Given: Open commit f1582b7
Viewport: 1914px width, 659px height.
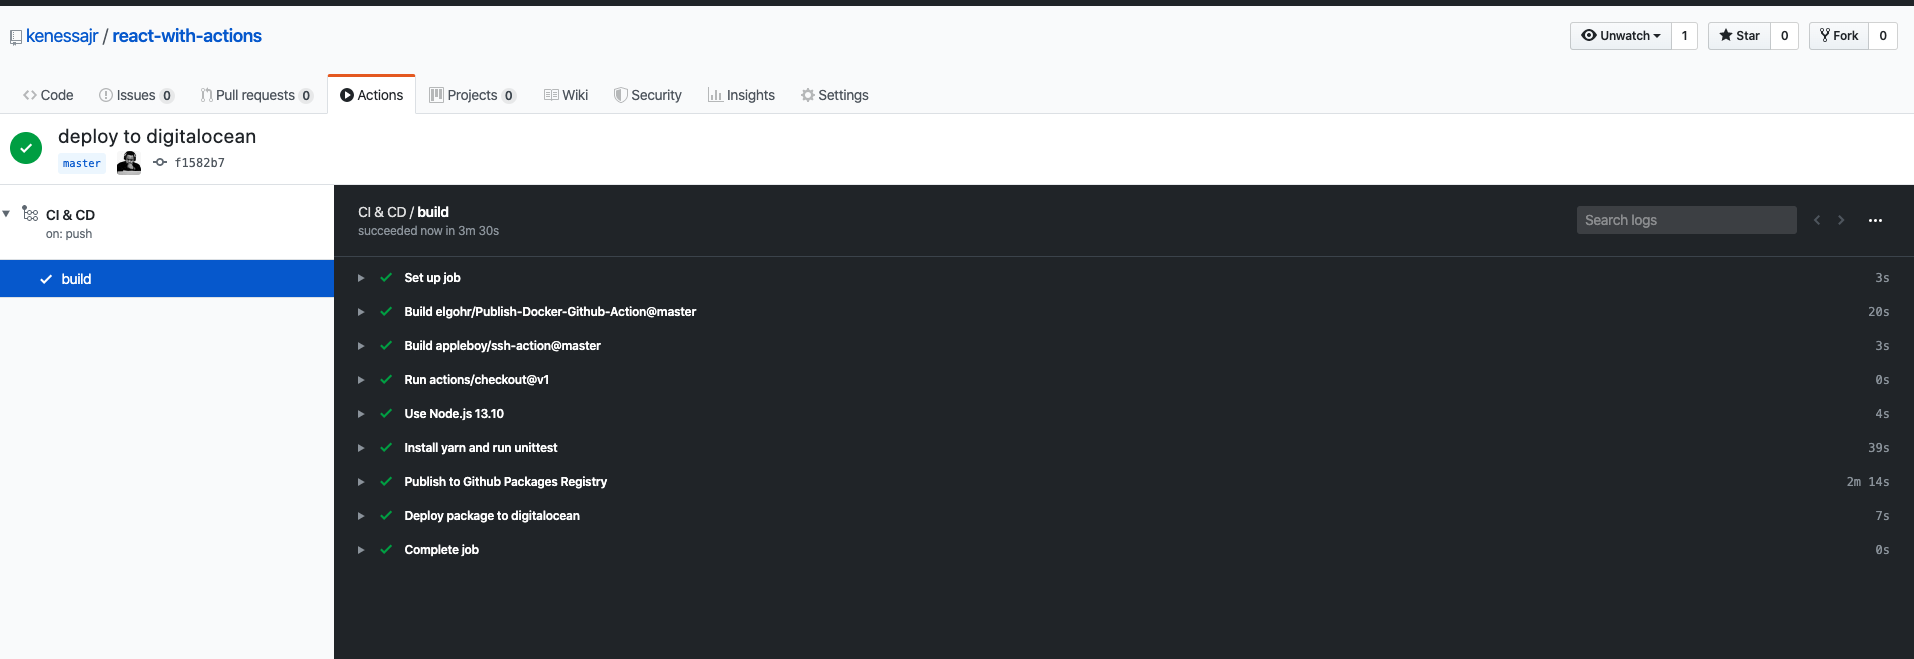Looking at the screenshot, I should tap(199, 163).
